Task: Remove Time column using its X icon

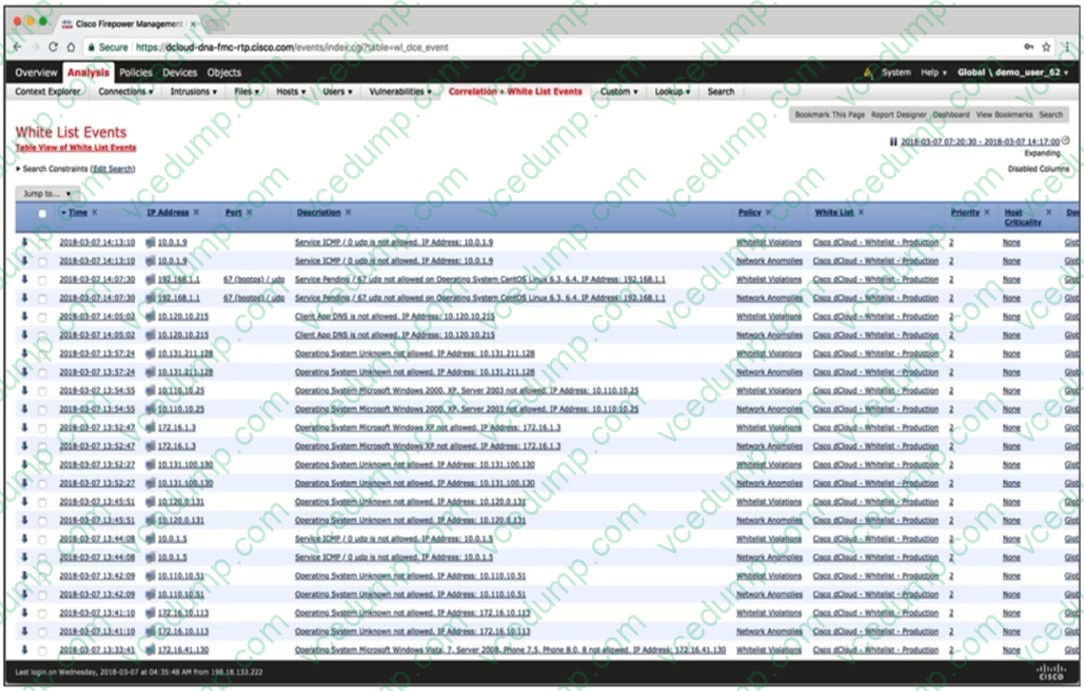Action: pyautogui.click(x=95, y=213)
